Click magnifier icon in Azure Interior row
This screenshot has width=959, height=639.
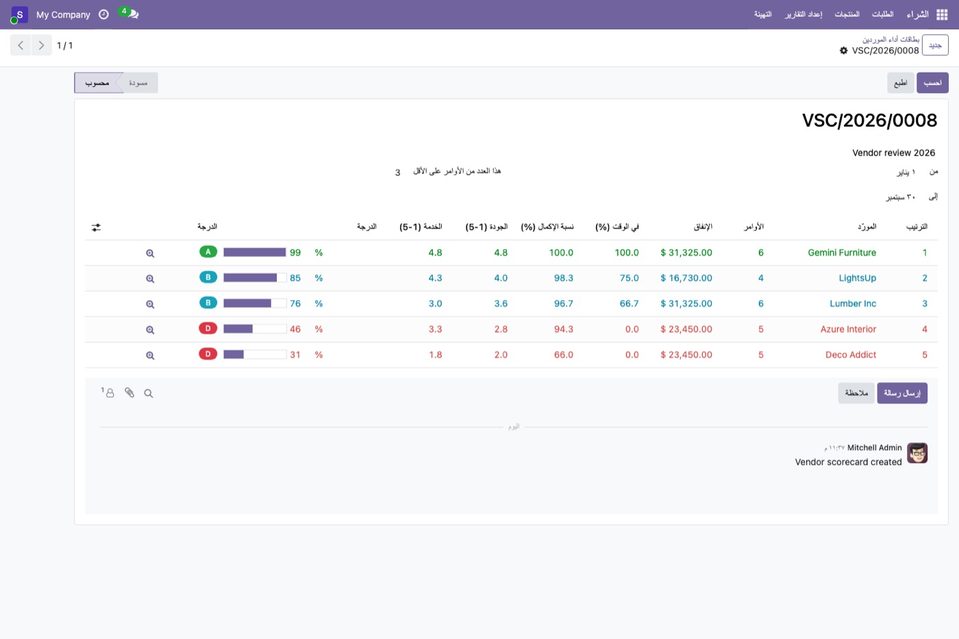[x=150, y=330]
